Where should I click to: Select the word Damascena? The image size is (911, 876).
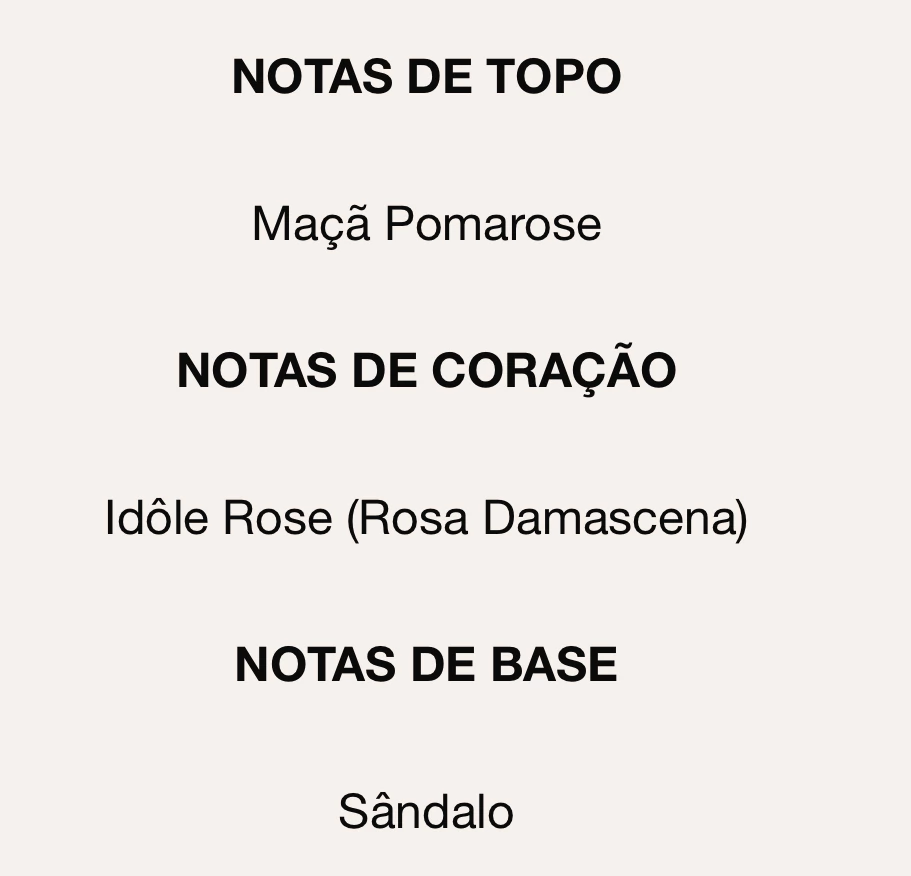(612, 519)
